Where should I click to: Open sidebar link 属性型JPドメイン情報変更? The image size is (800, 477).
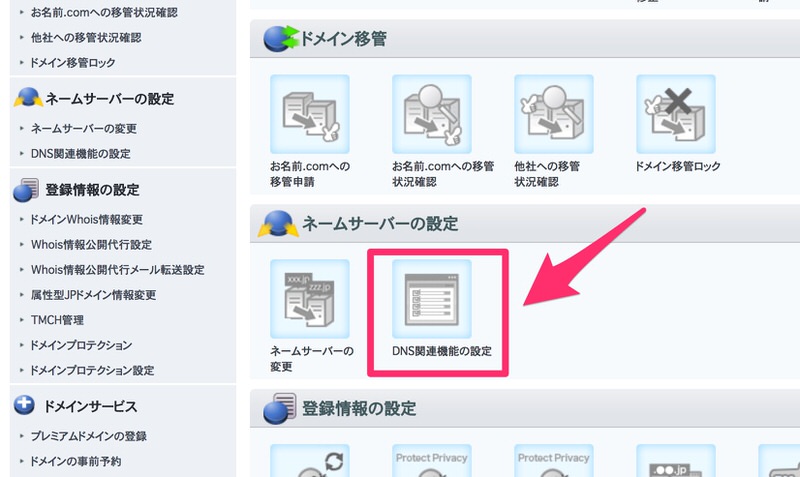click(93, 295)
